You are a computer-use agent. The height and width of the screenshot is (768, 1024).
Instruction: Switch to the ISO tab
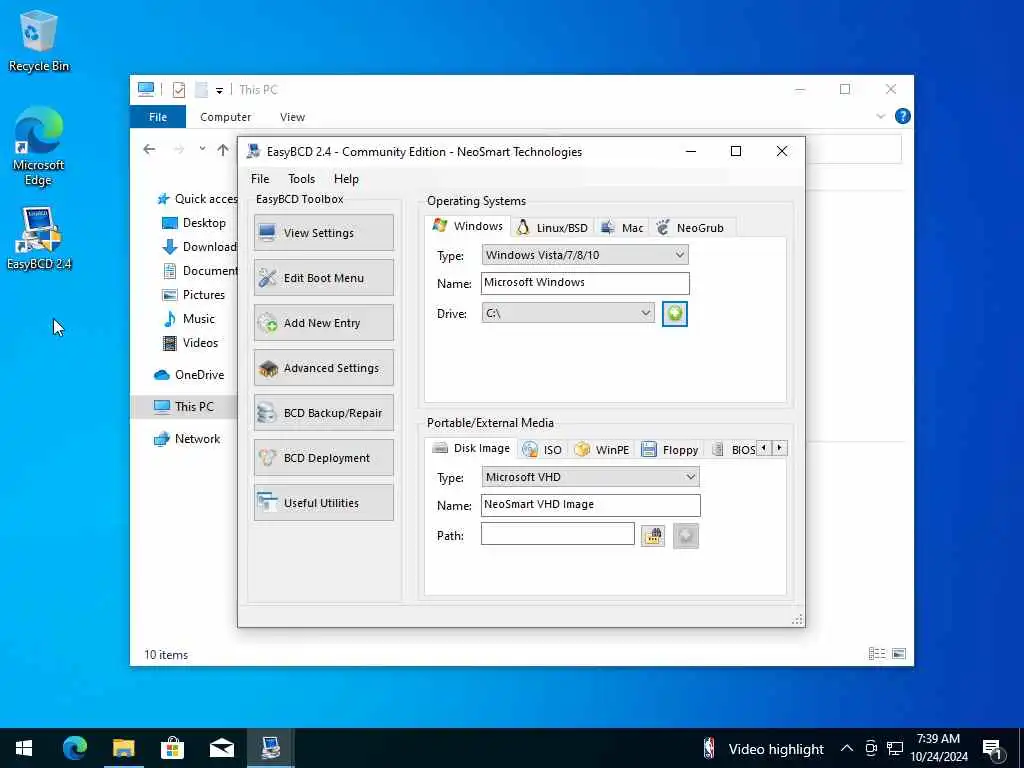click(x=543, y=449)
